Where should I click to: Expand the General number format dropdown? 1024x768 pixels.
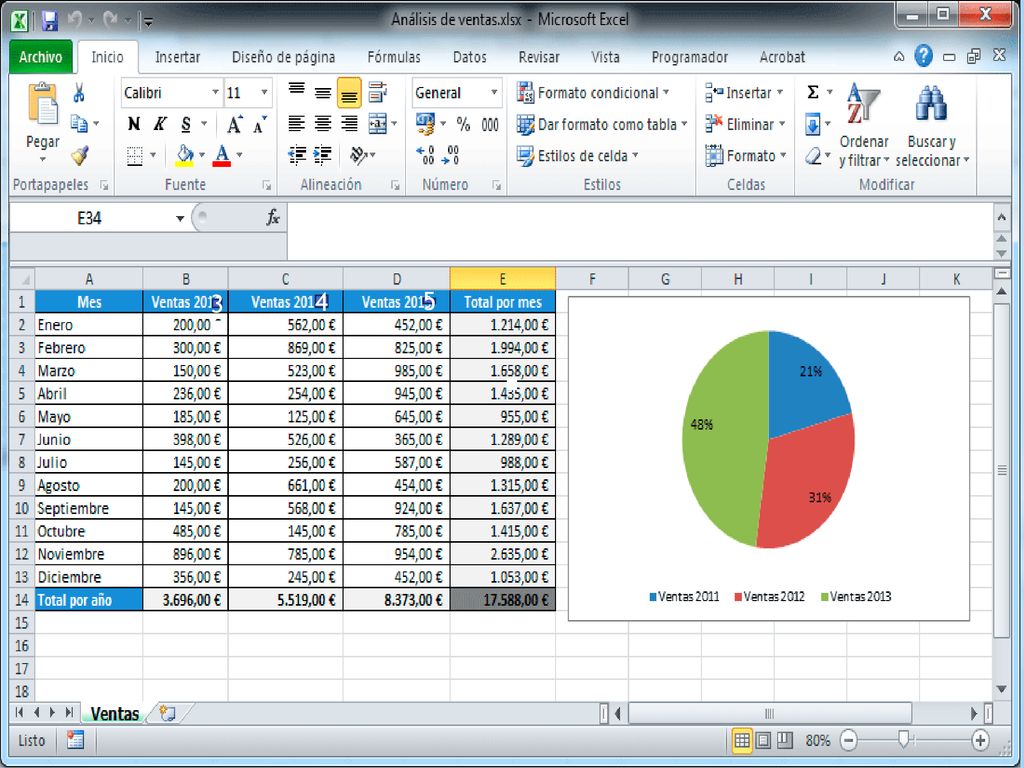pyautogui.click(x=494, y=93)
